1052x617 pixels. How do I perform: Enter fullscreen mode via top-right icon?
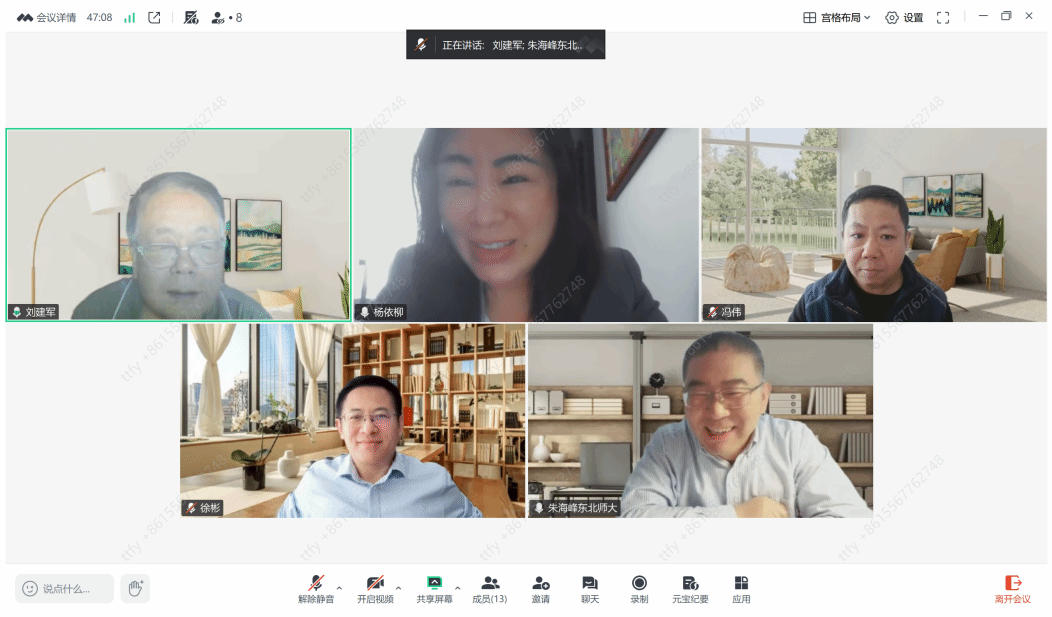pyautogui.click(x=942, y=17)
